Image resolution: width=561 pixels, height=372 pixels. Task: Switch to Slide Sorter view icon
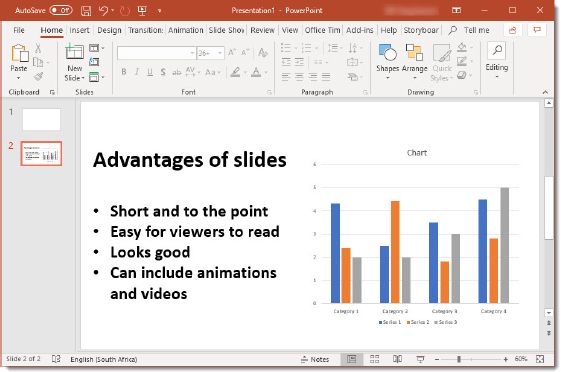[374, 359]
